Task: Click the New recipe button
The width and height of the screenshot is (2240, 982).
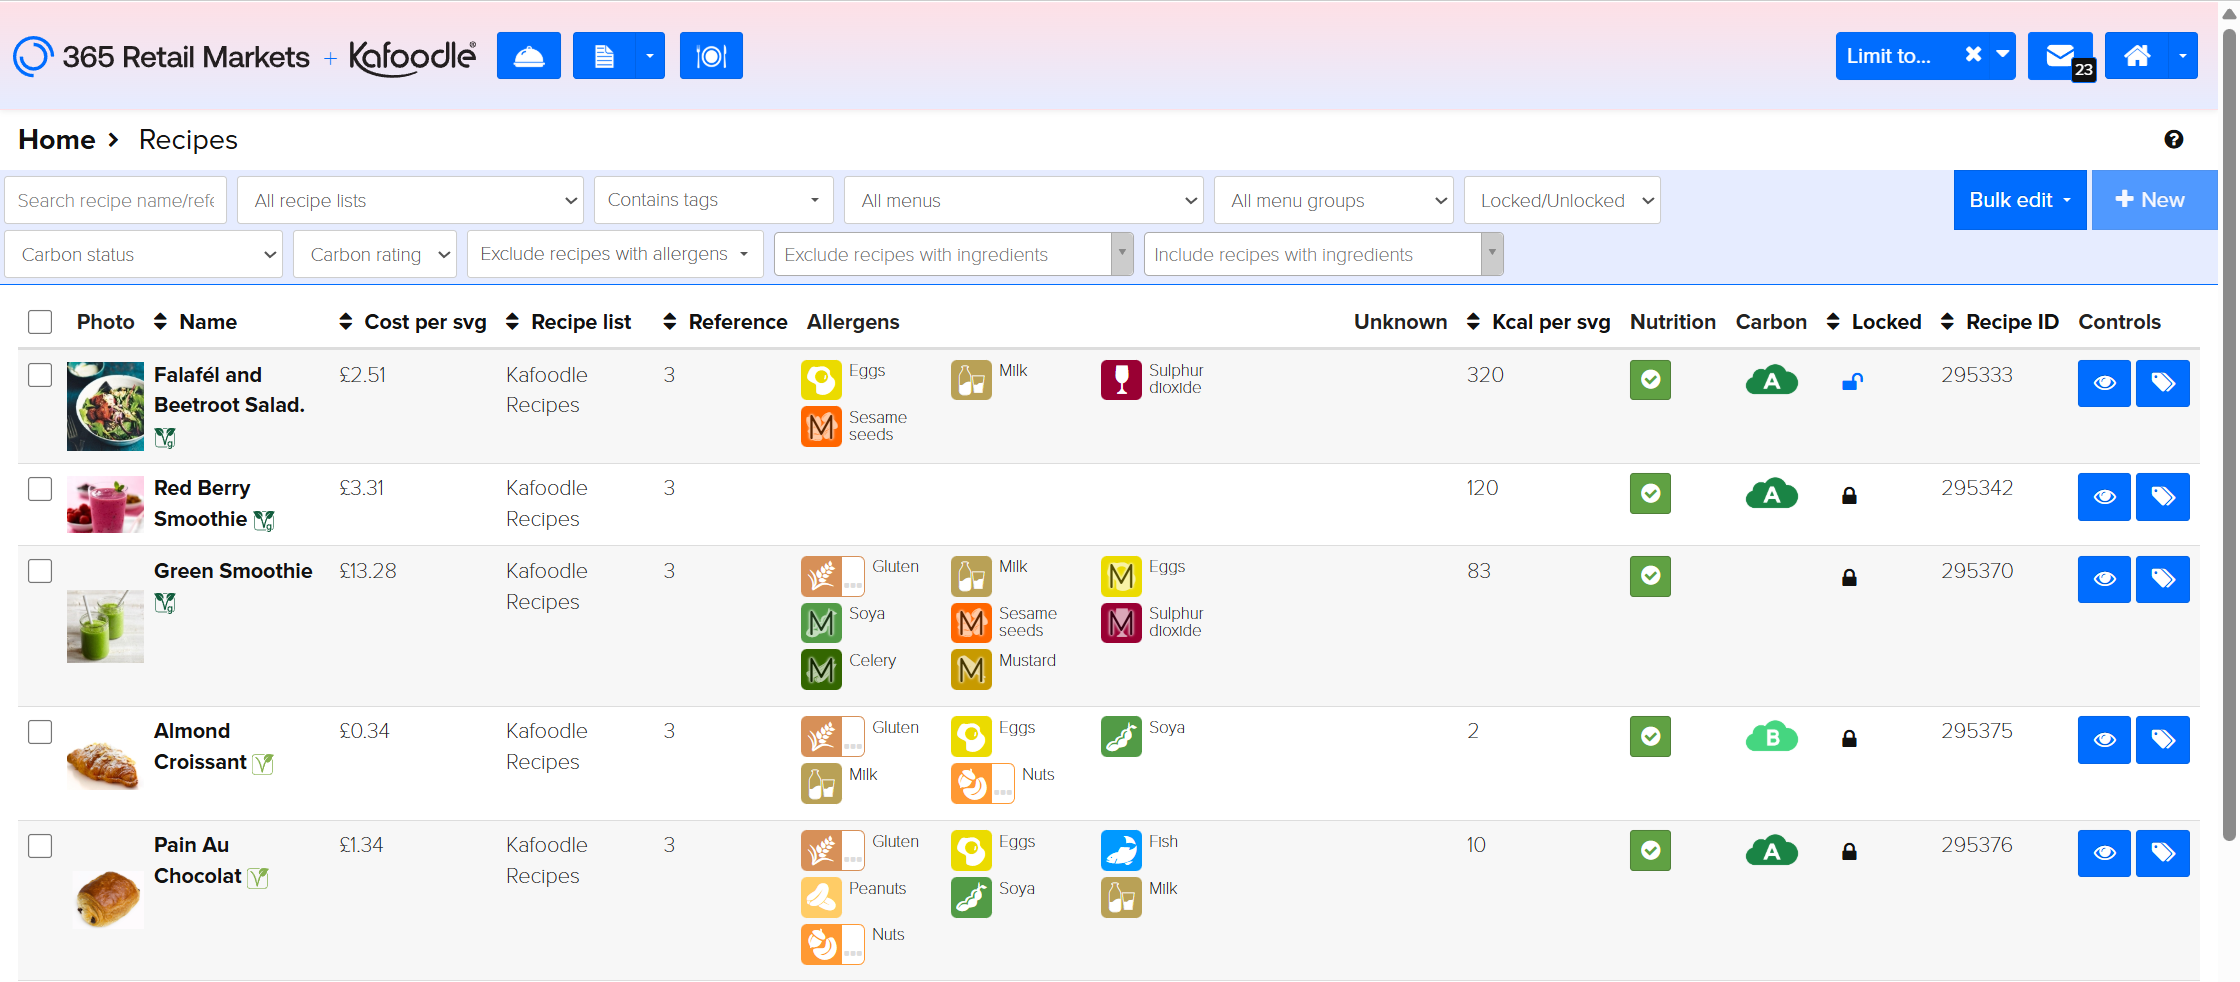Action: coord(2154,200)
